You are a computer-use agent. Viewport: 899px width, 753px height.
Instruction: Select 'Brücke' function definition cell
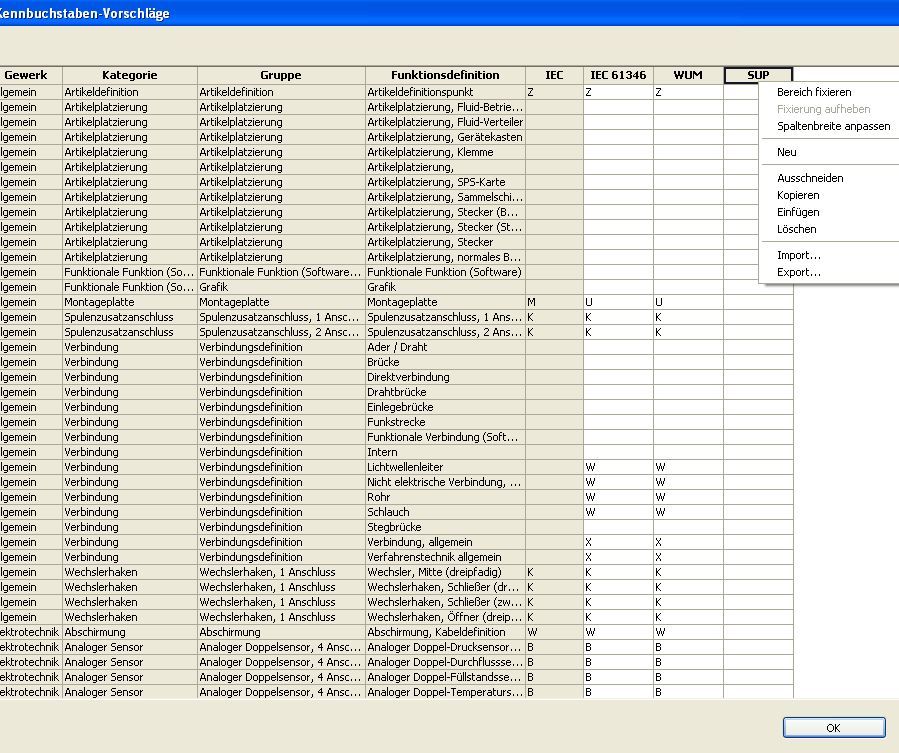tap(445, 362)
